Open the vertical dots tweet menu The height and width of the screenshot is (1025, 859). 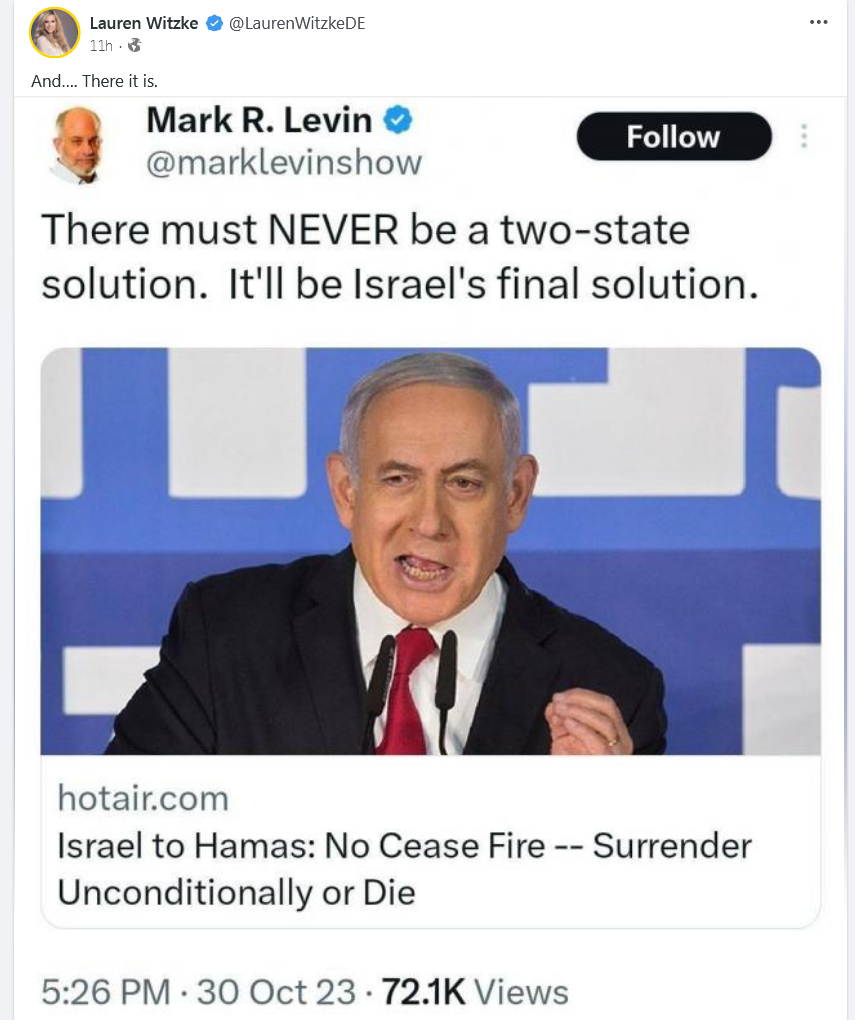804,136
